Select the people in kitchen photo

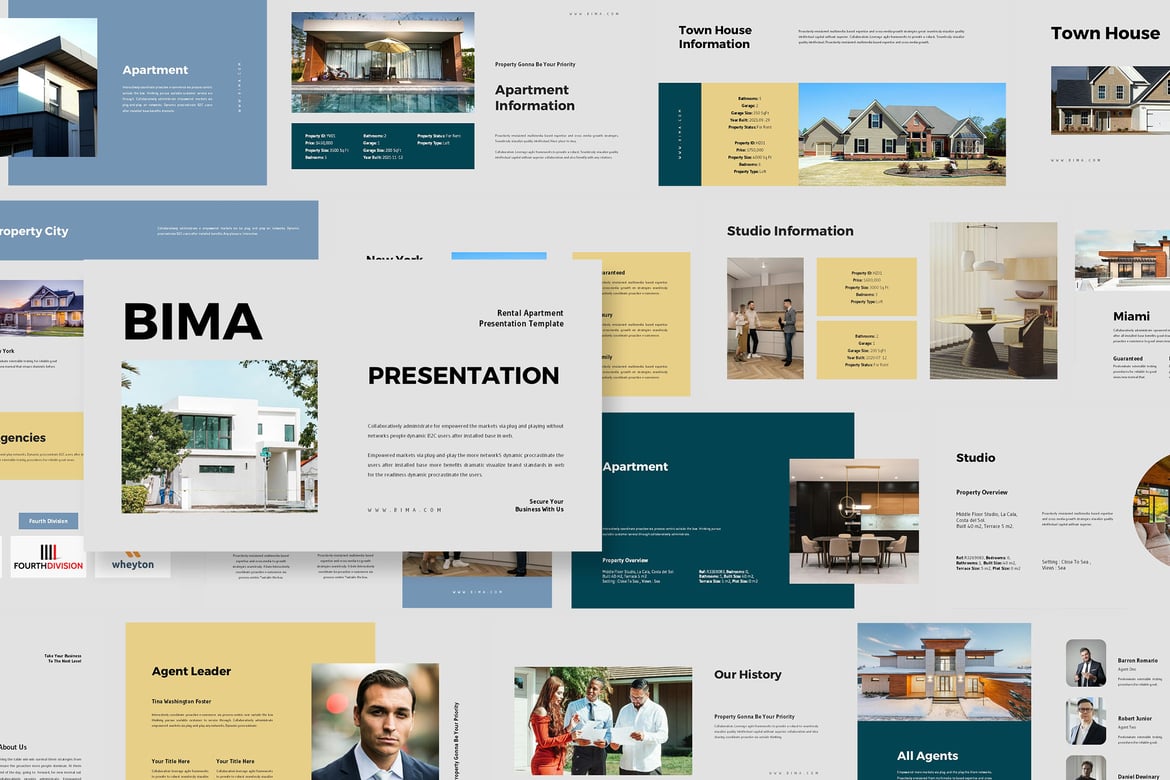[x=765, y=319]
